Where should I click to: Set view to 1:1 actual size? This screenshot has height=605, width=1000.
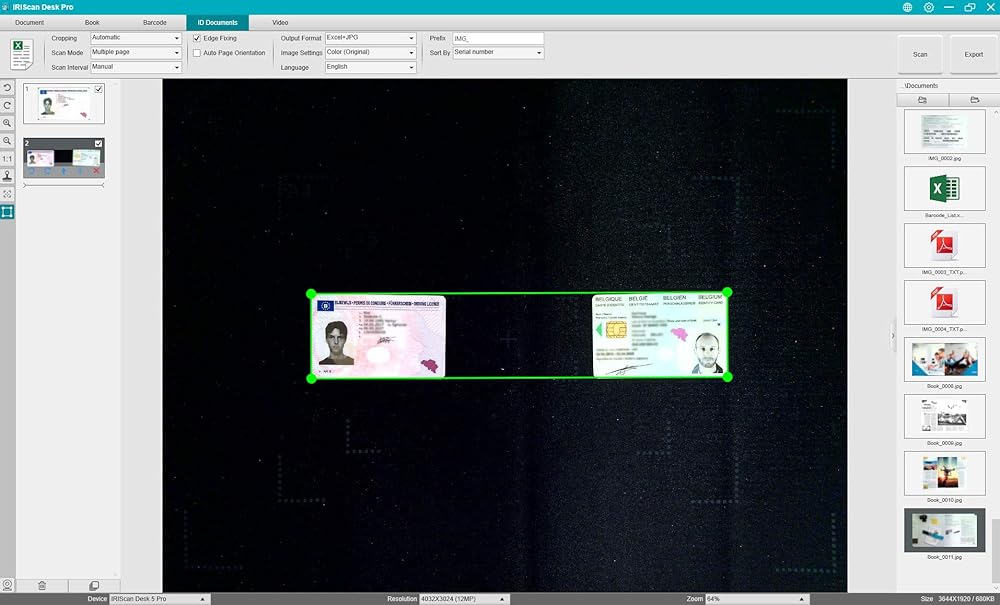[x=8, y=158]
